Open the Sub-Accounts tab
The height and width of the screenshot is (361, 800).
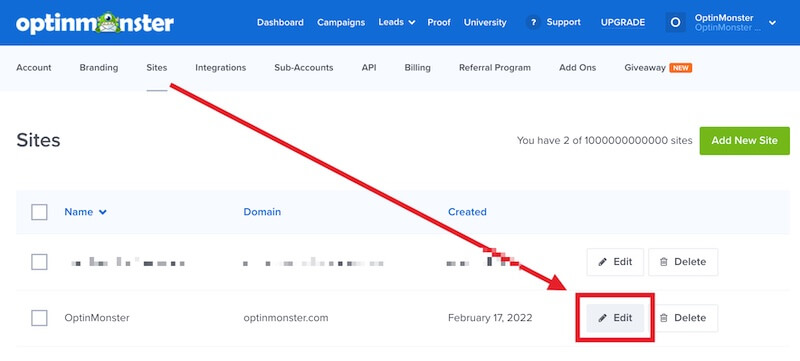[304, 67]
